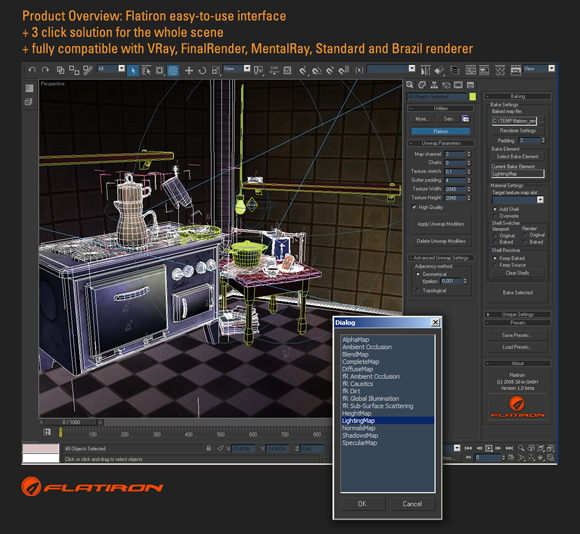Image resolution: width=580 pixels, height=534 pixels.
Task: Select the Geometrical adjacency radio button
Action: (x=418, y=274)
